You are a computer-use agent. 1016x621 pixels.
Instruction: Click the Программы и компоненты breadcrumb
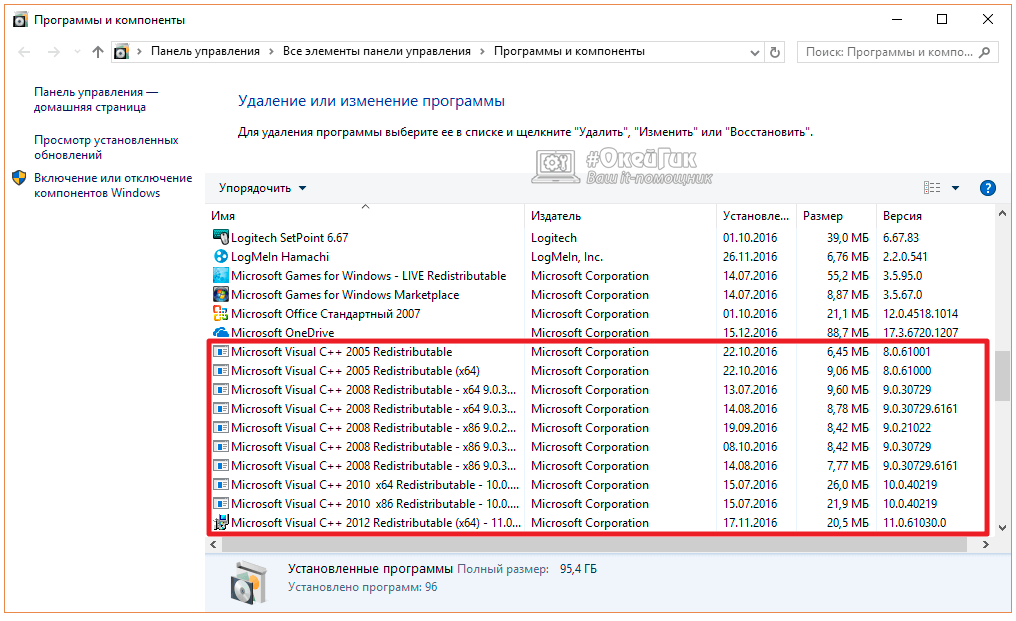click(569, 51)
